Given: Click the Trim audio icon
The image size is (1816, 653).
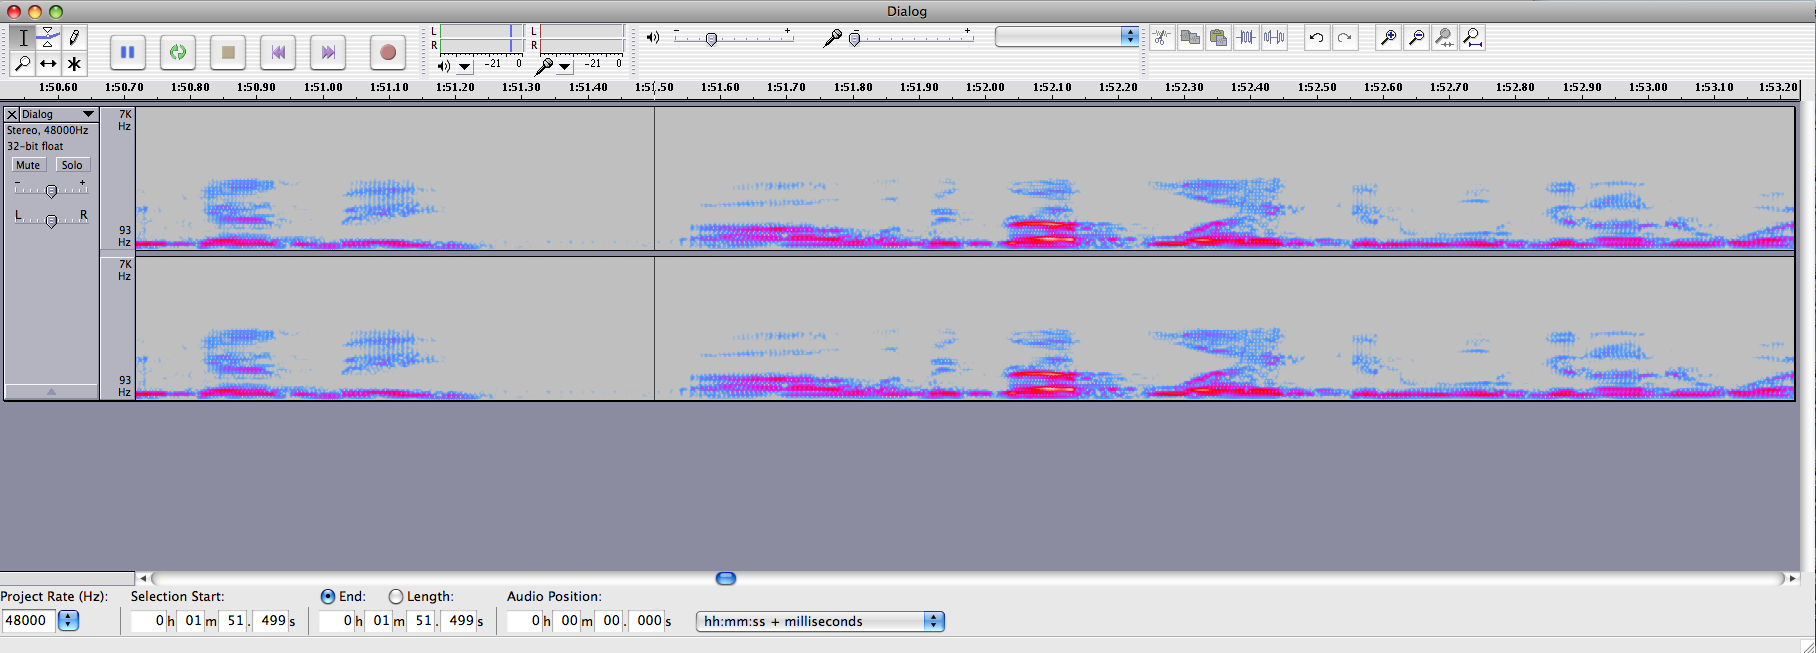Looking at the screenshot, I should 1246,38.
